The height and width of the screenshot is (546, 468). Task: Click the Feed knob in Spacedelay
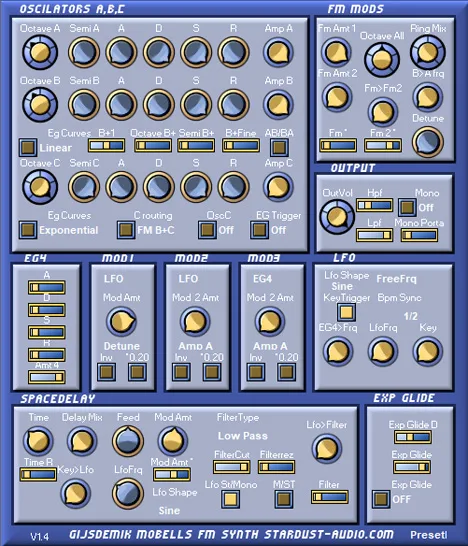(128, 441)
